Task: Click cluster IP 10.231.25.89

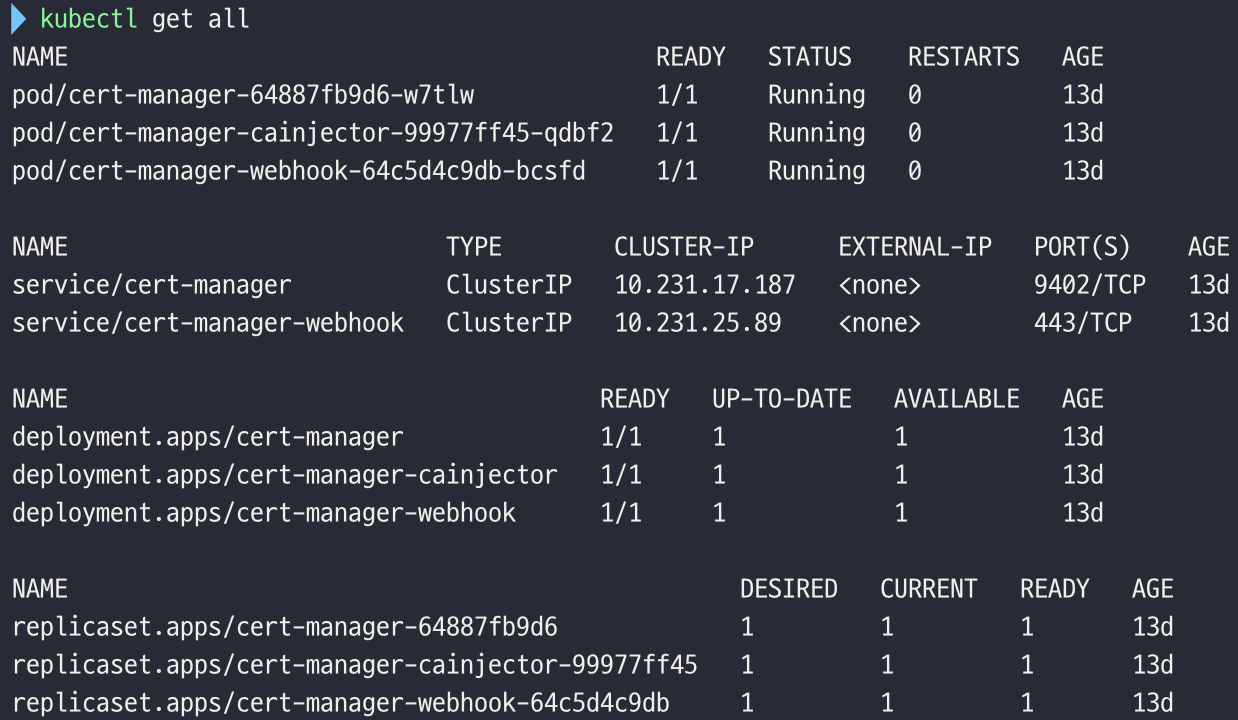Action: [698, 323]
